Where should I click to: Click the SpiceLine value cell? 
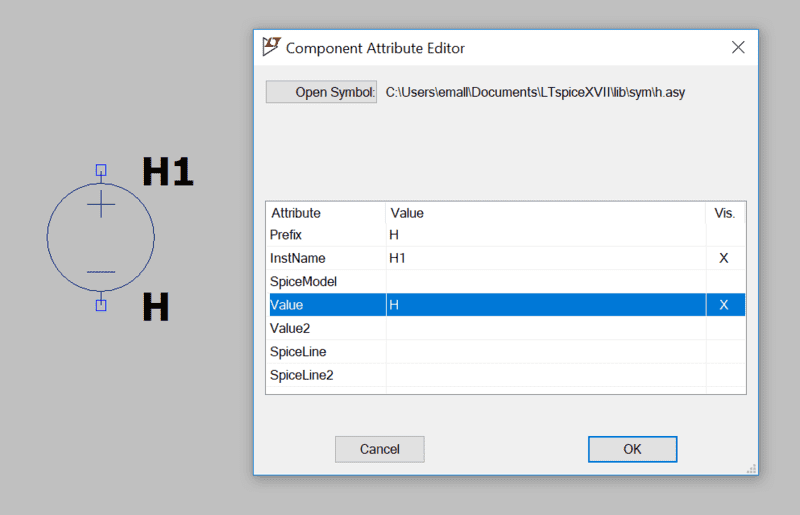click(545, 352)
